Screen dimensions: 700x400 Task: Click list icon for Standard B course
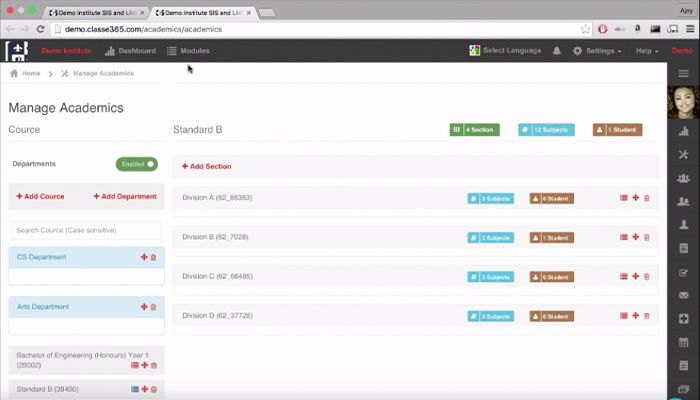pos(135,389)
